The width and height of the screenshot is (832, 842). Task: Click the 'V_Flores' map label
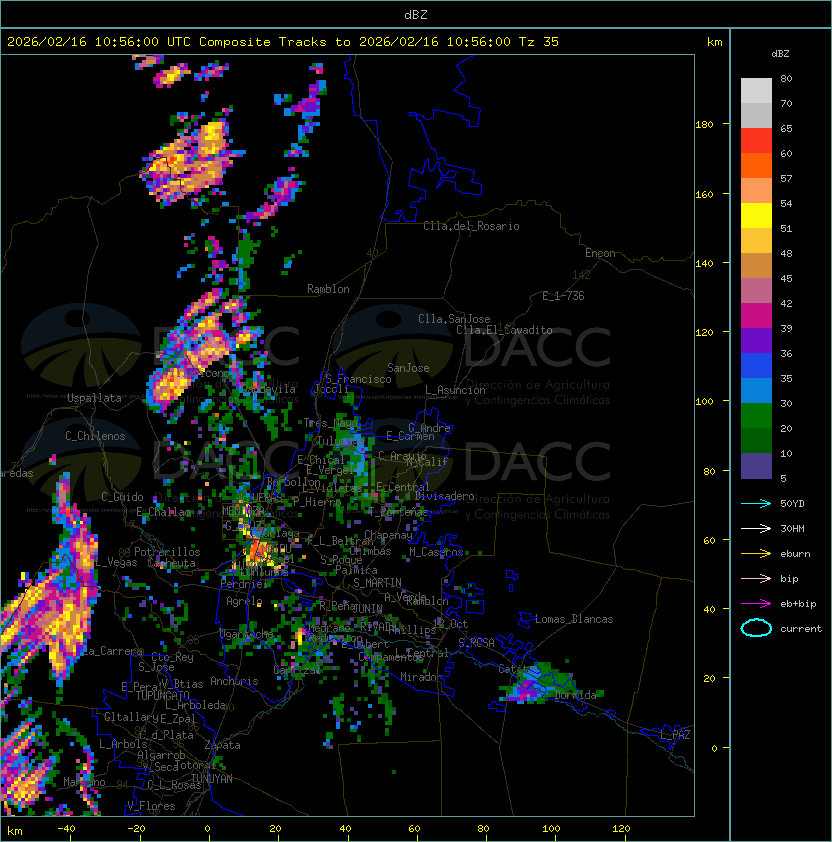[x=151, y=806]
